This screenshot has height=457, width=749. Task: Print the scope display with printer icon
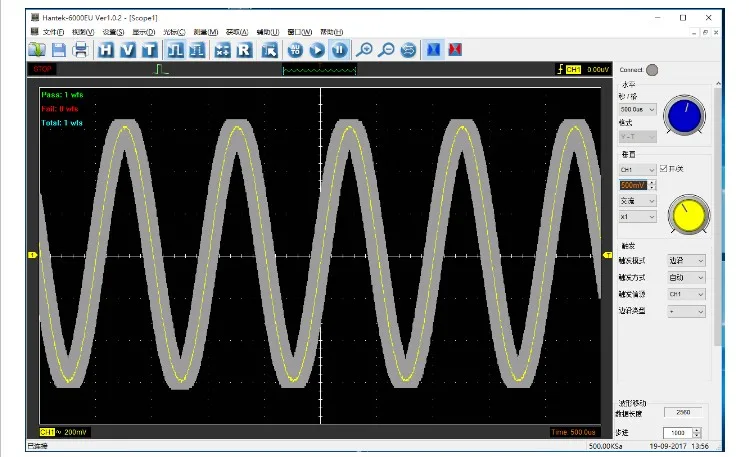81,50
